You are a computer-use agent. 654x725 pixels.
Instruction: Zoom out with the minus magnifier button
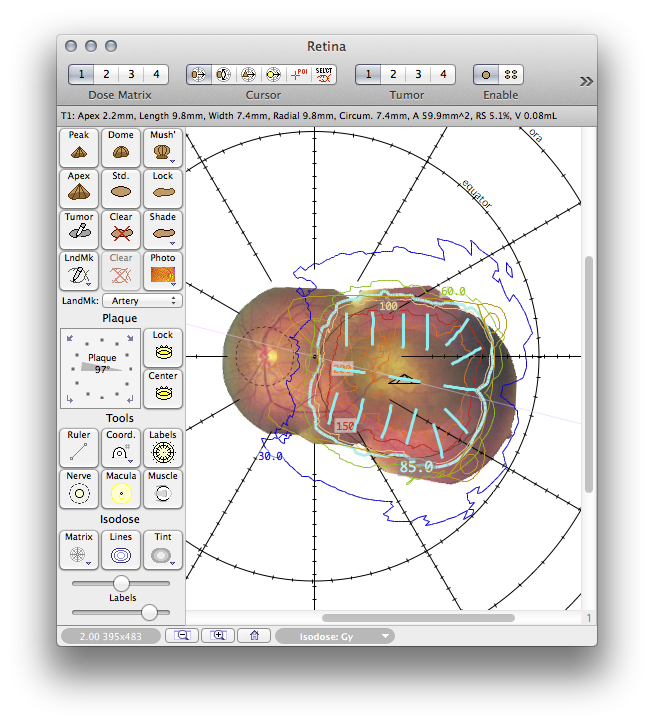(x=182, y=636)
